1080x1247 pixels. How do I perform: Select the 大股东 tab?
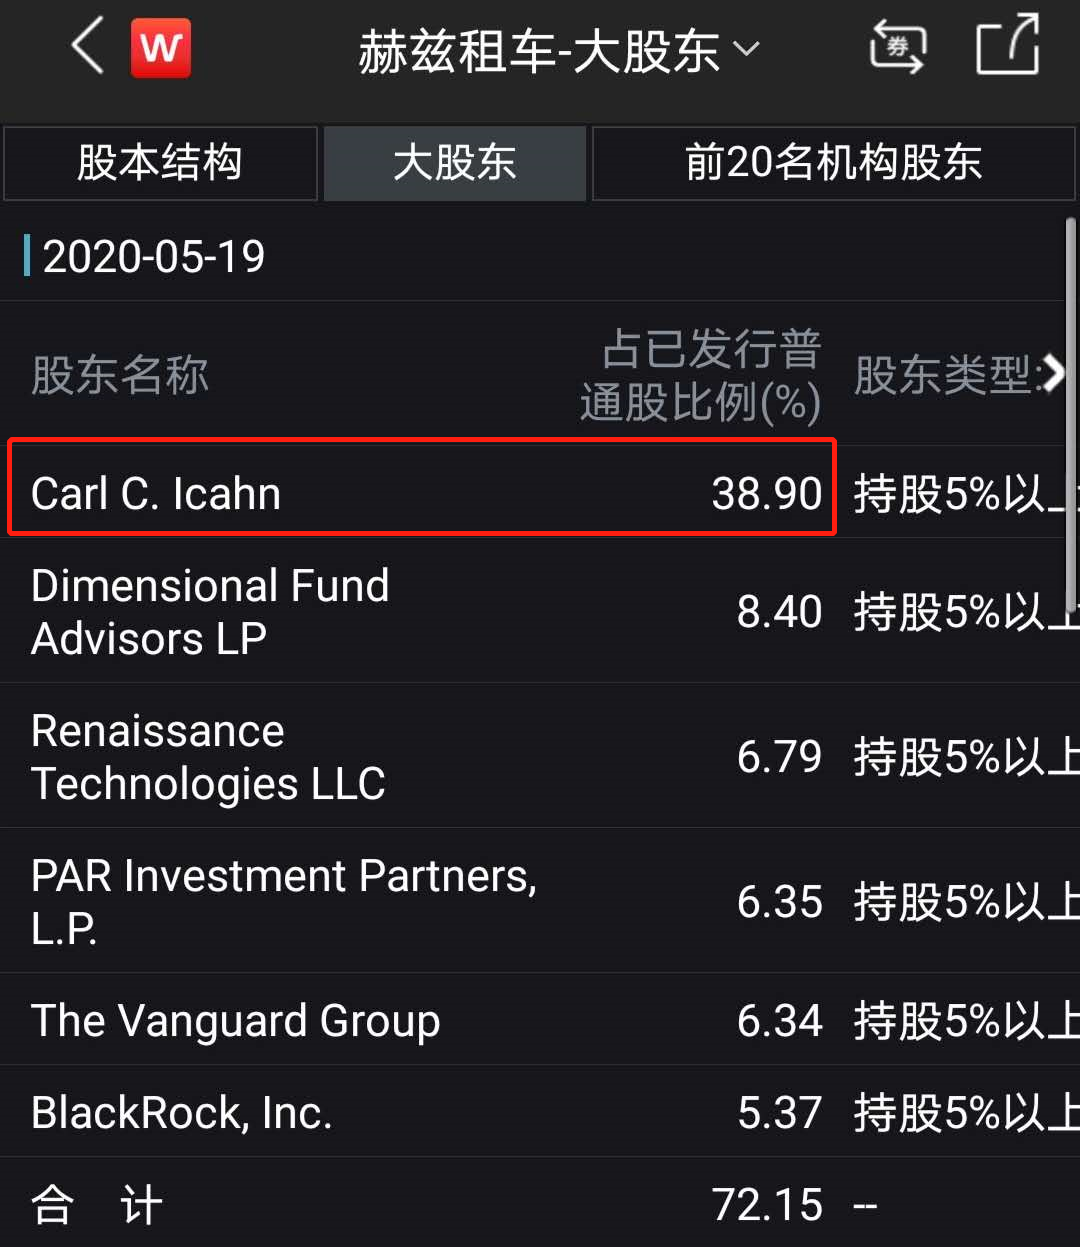(x=455, y=163)
